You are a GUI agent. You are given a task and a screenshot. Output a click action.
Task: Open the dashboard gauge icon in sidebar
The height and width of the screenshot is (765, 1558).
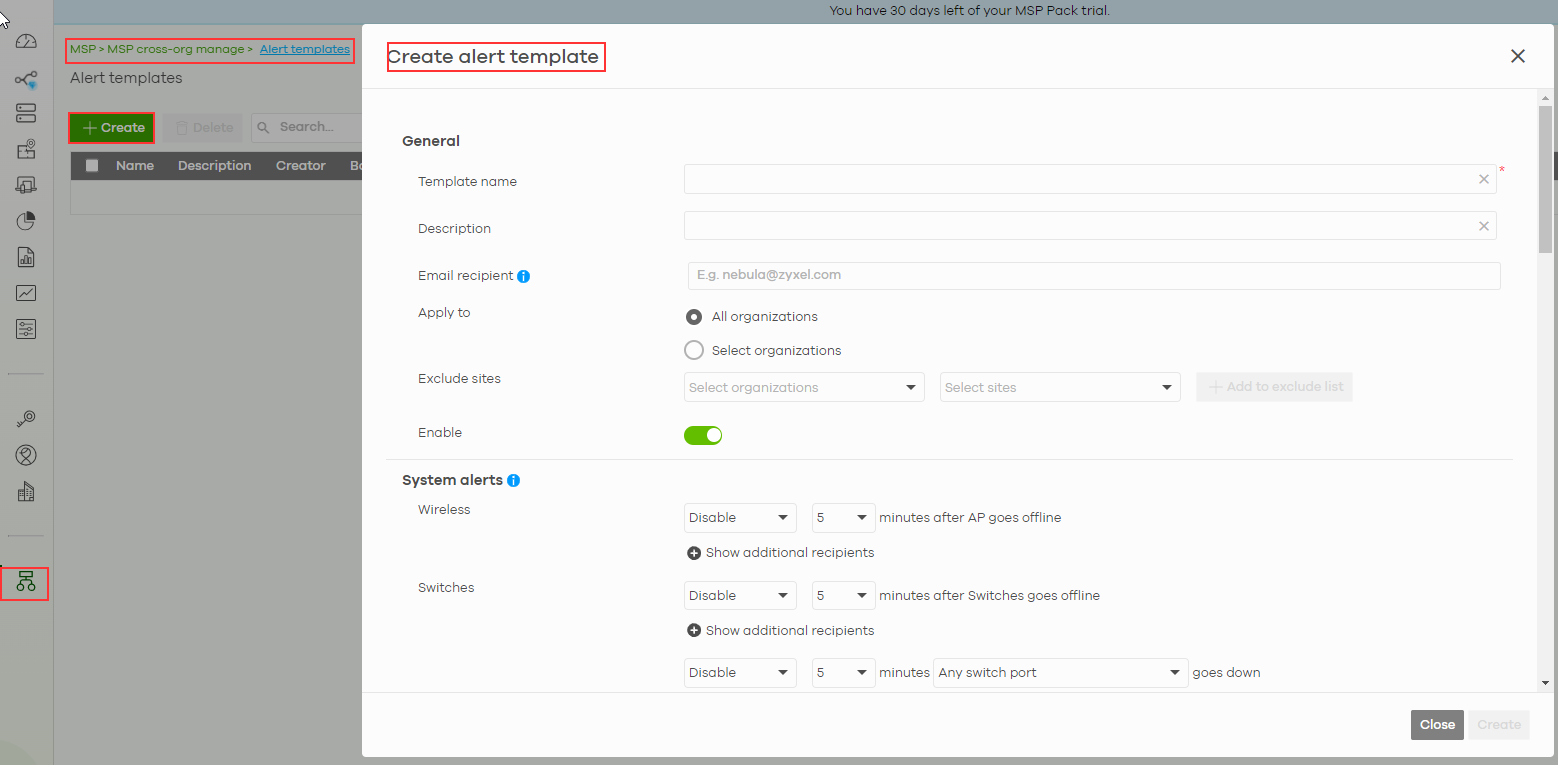[x=26, y=42]
